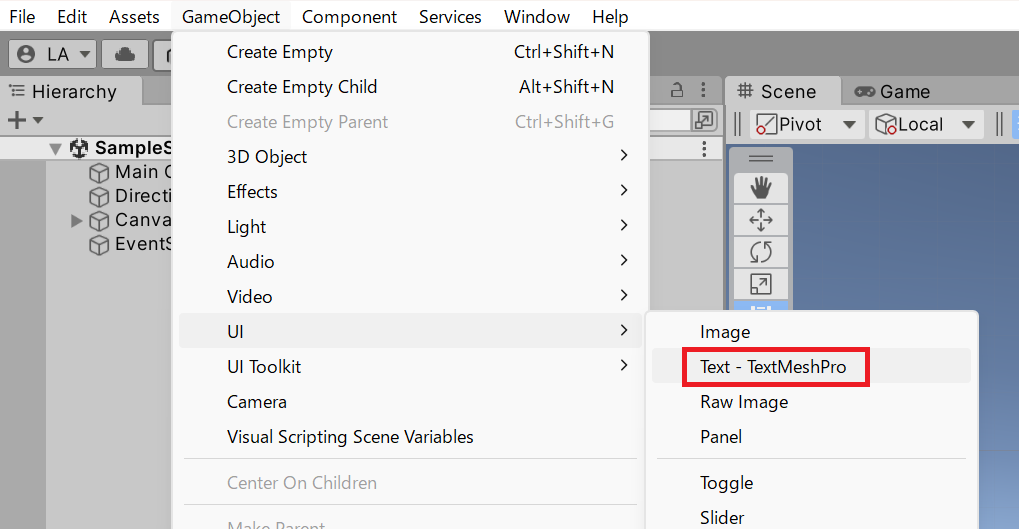Close the GameObject menu in menu bar
The image size is (1019, 529).
(x=231, y=16)
